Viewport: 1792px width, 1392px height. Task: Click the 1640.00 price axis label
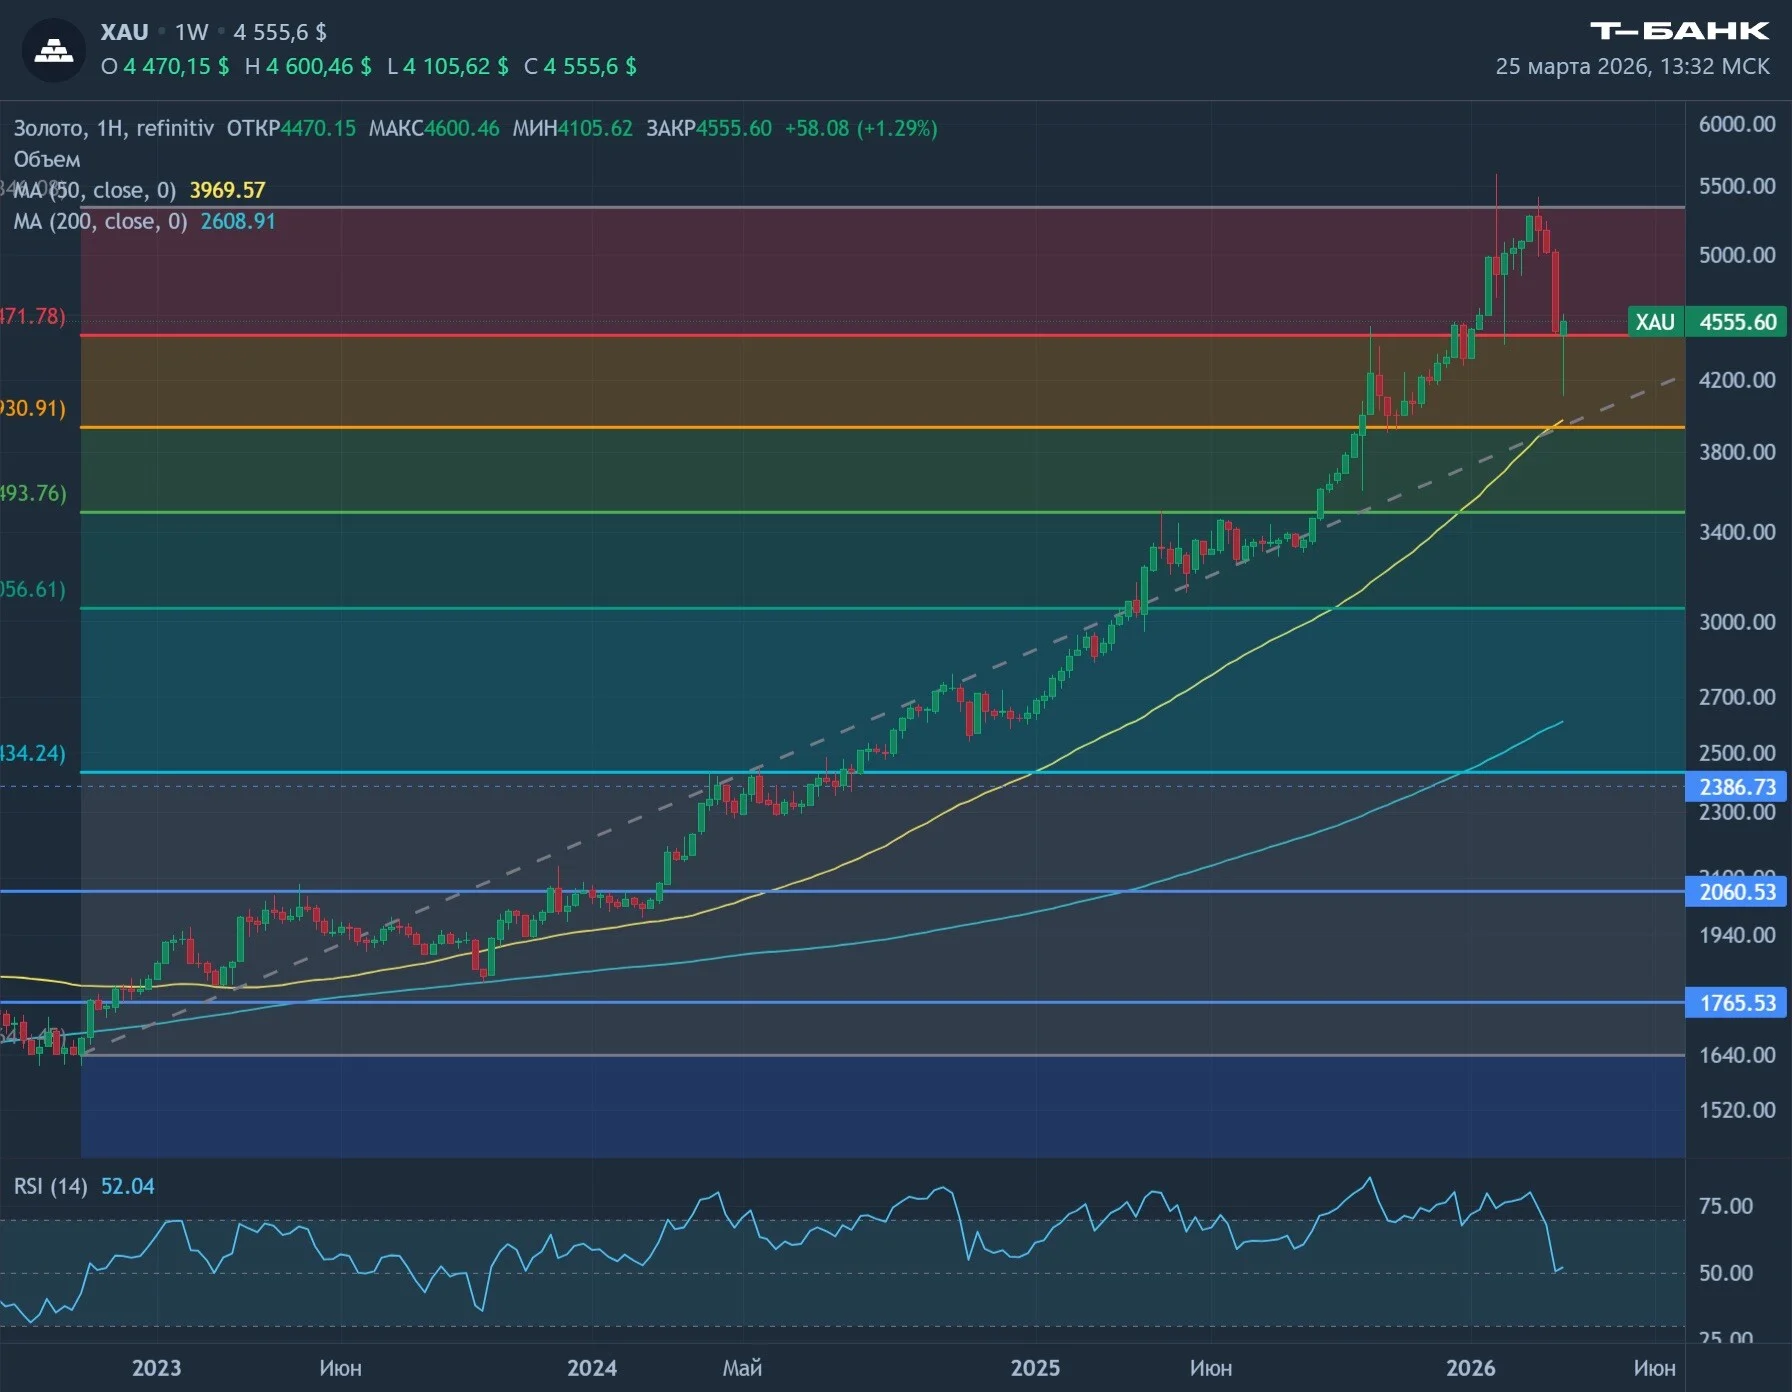(x=1737, y=1055)
